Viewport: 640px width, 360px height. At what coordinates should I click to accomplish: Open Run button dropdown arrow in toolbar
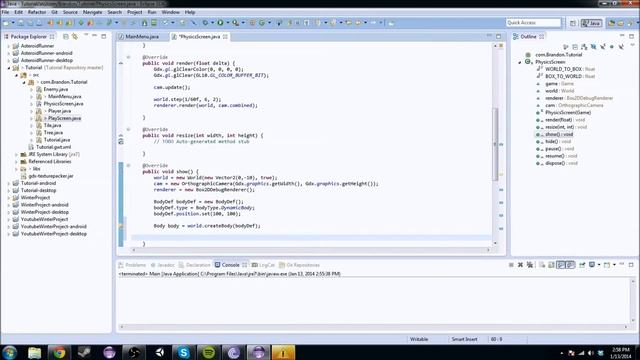(x=228, y=23)
